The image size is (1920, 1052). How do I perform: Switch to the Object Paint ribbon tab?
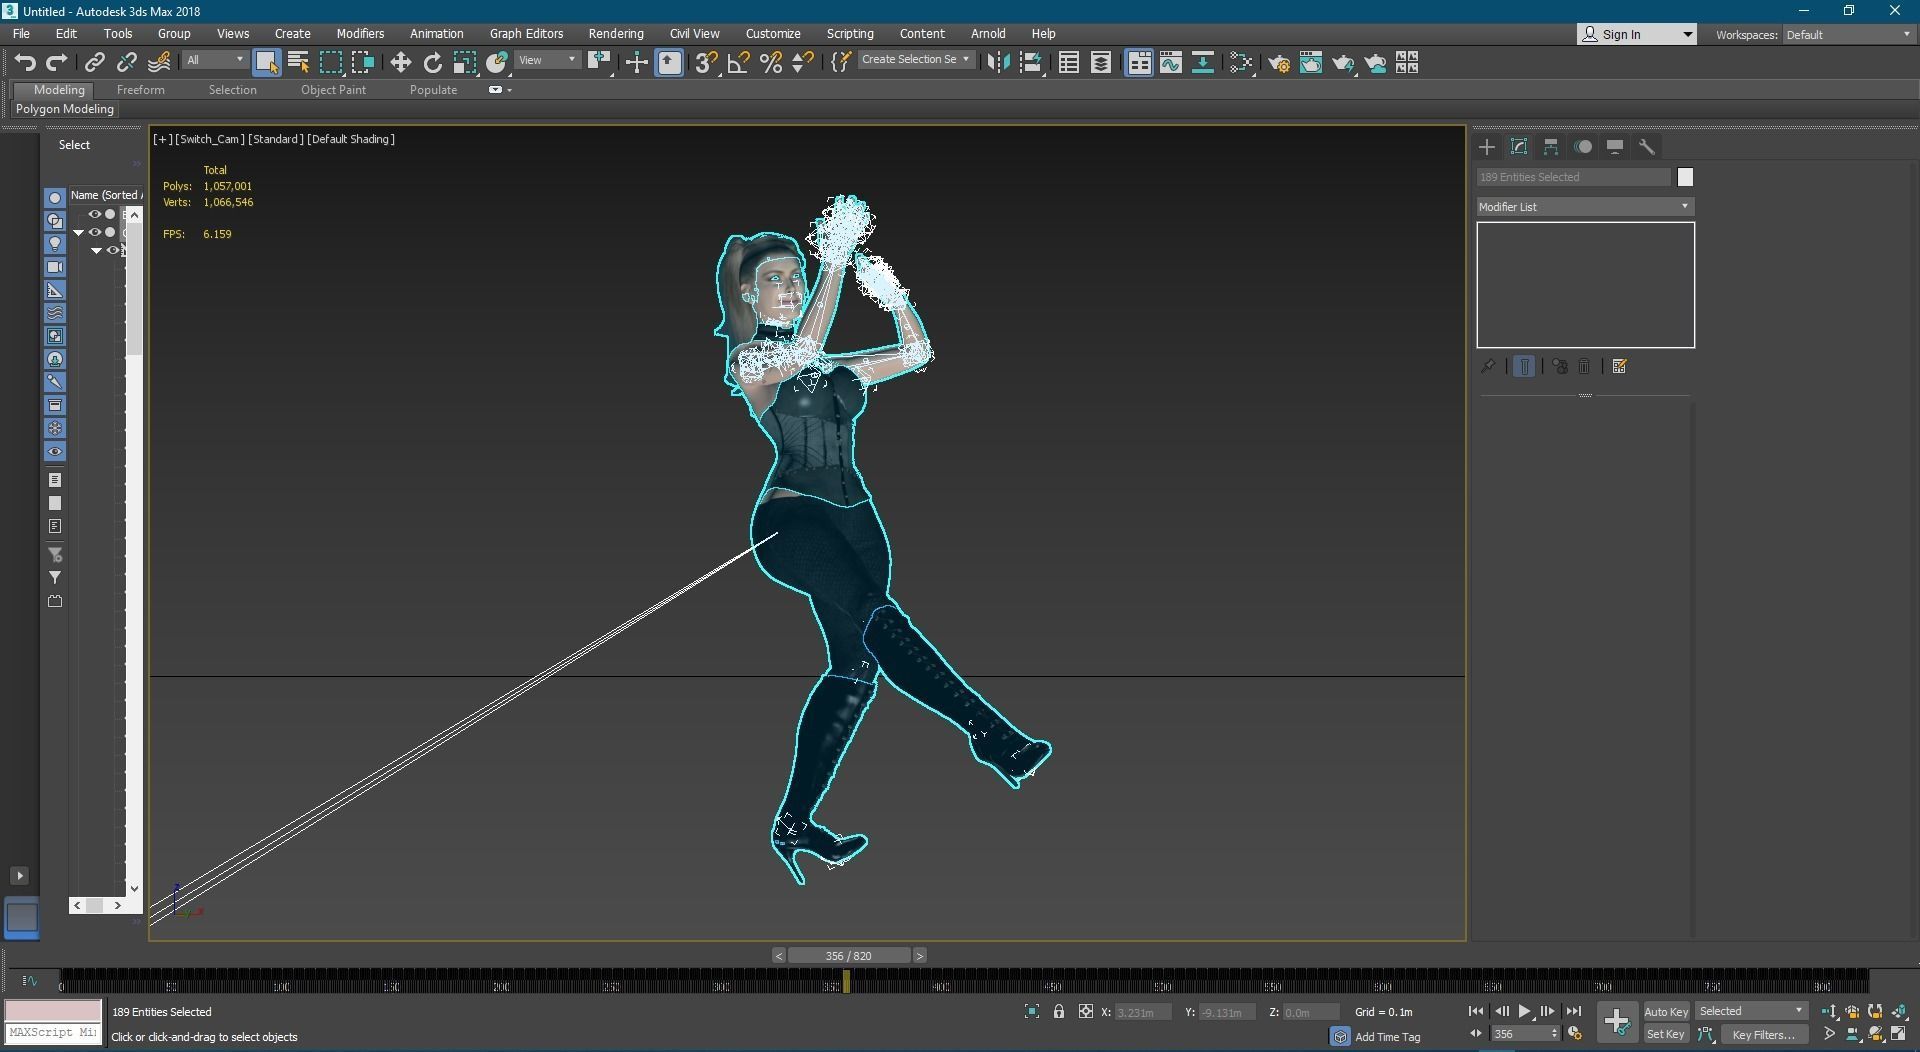tap(333, 90)
